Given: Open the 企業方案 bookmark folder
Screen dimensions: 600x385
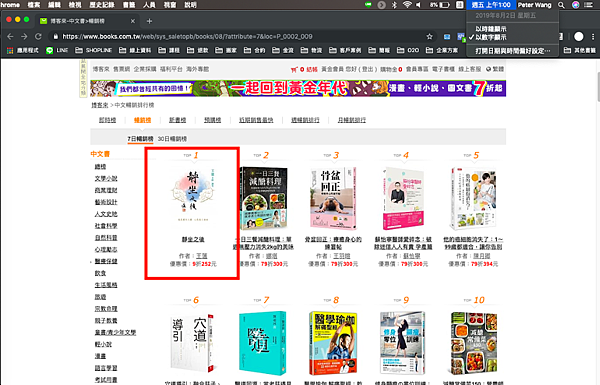Looking at the screenshot, I should click(x=442, y=50).
